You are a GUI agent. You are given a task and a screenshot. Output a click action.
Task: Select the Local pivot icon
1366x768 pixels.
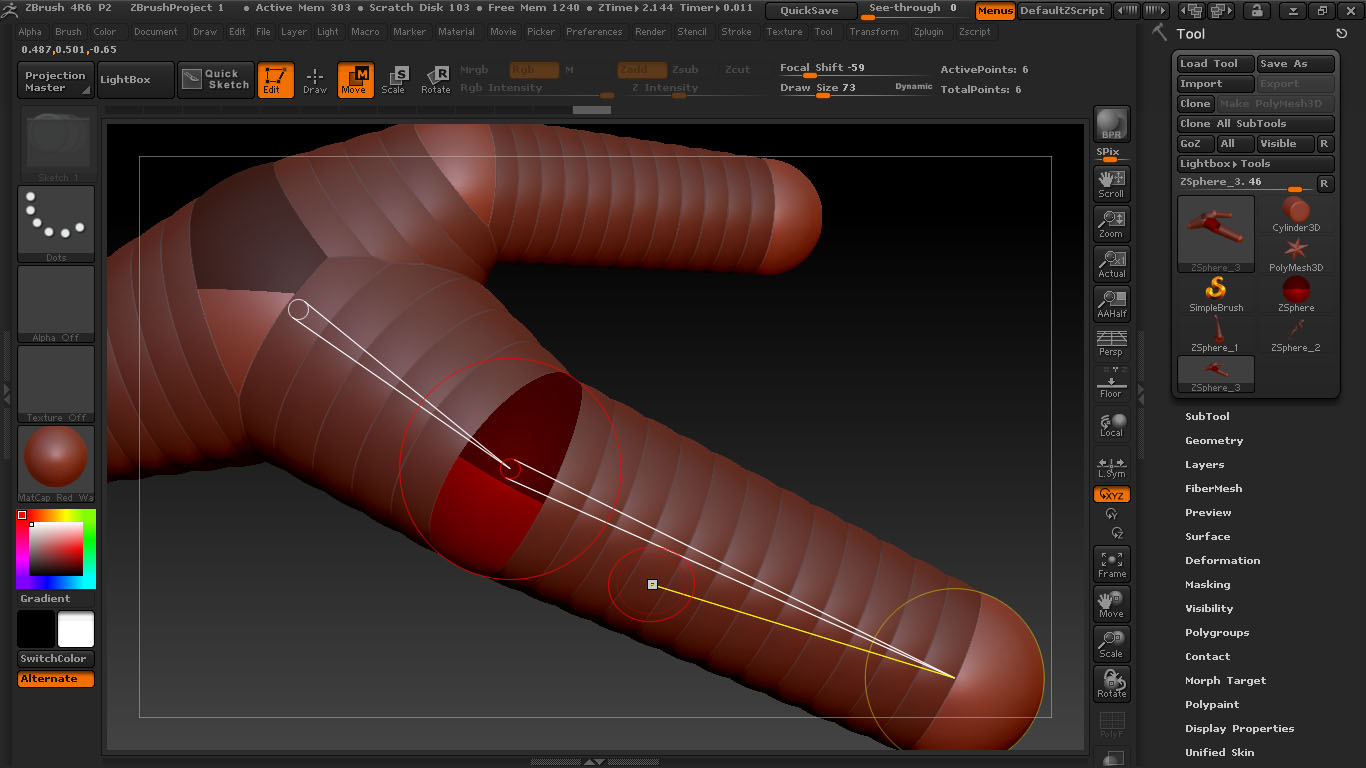pos(1111,425)
